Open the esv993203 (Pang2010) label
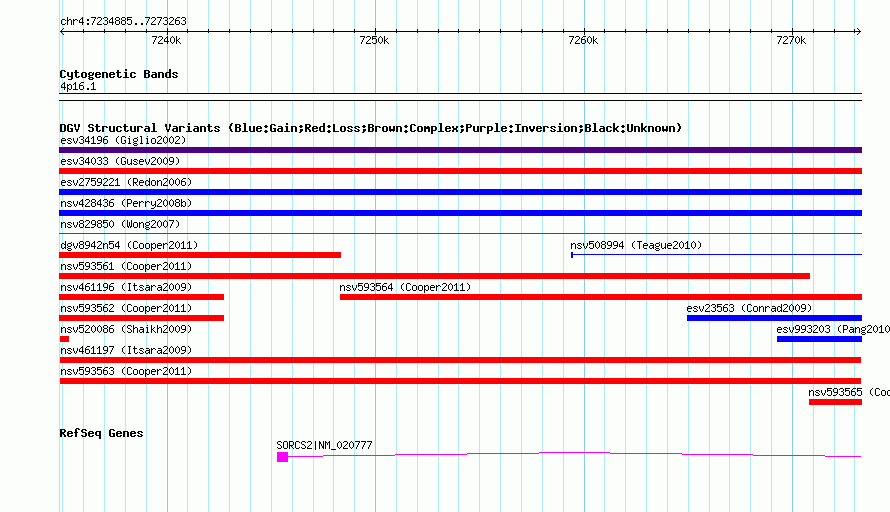Screen dimensions: 890x512 [833, 329]
